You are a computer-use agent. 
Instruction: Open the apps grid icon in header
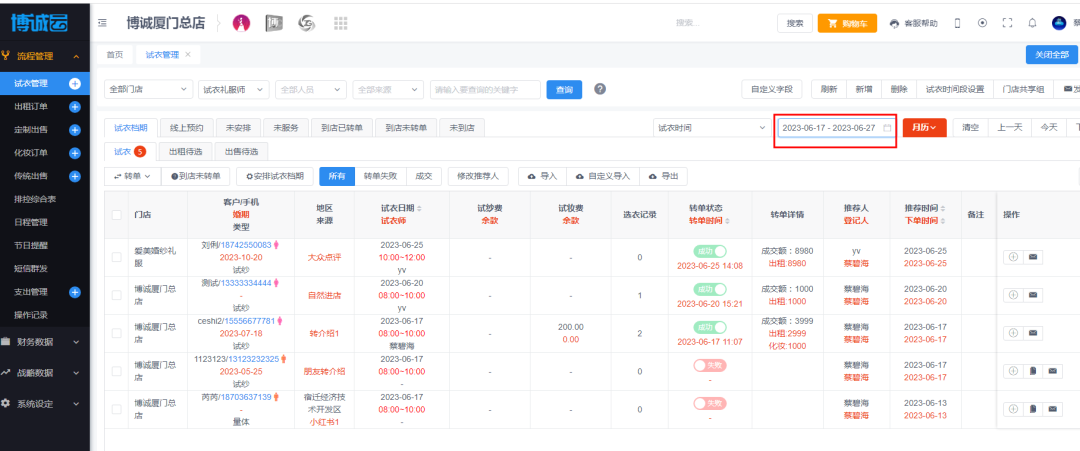[x=340, y=23]
